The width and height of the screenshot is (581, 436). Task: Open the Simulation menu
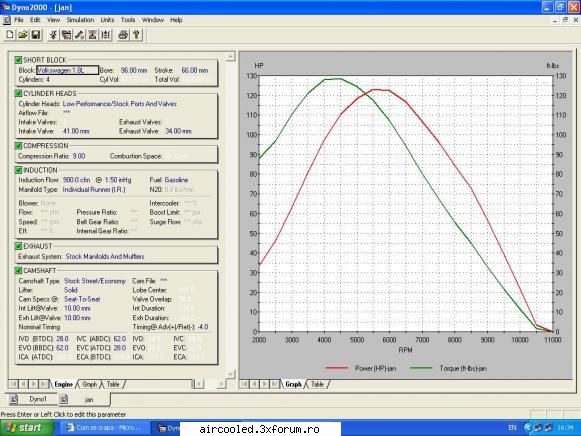click(x=80, y=20)
